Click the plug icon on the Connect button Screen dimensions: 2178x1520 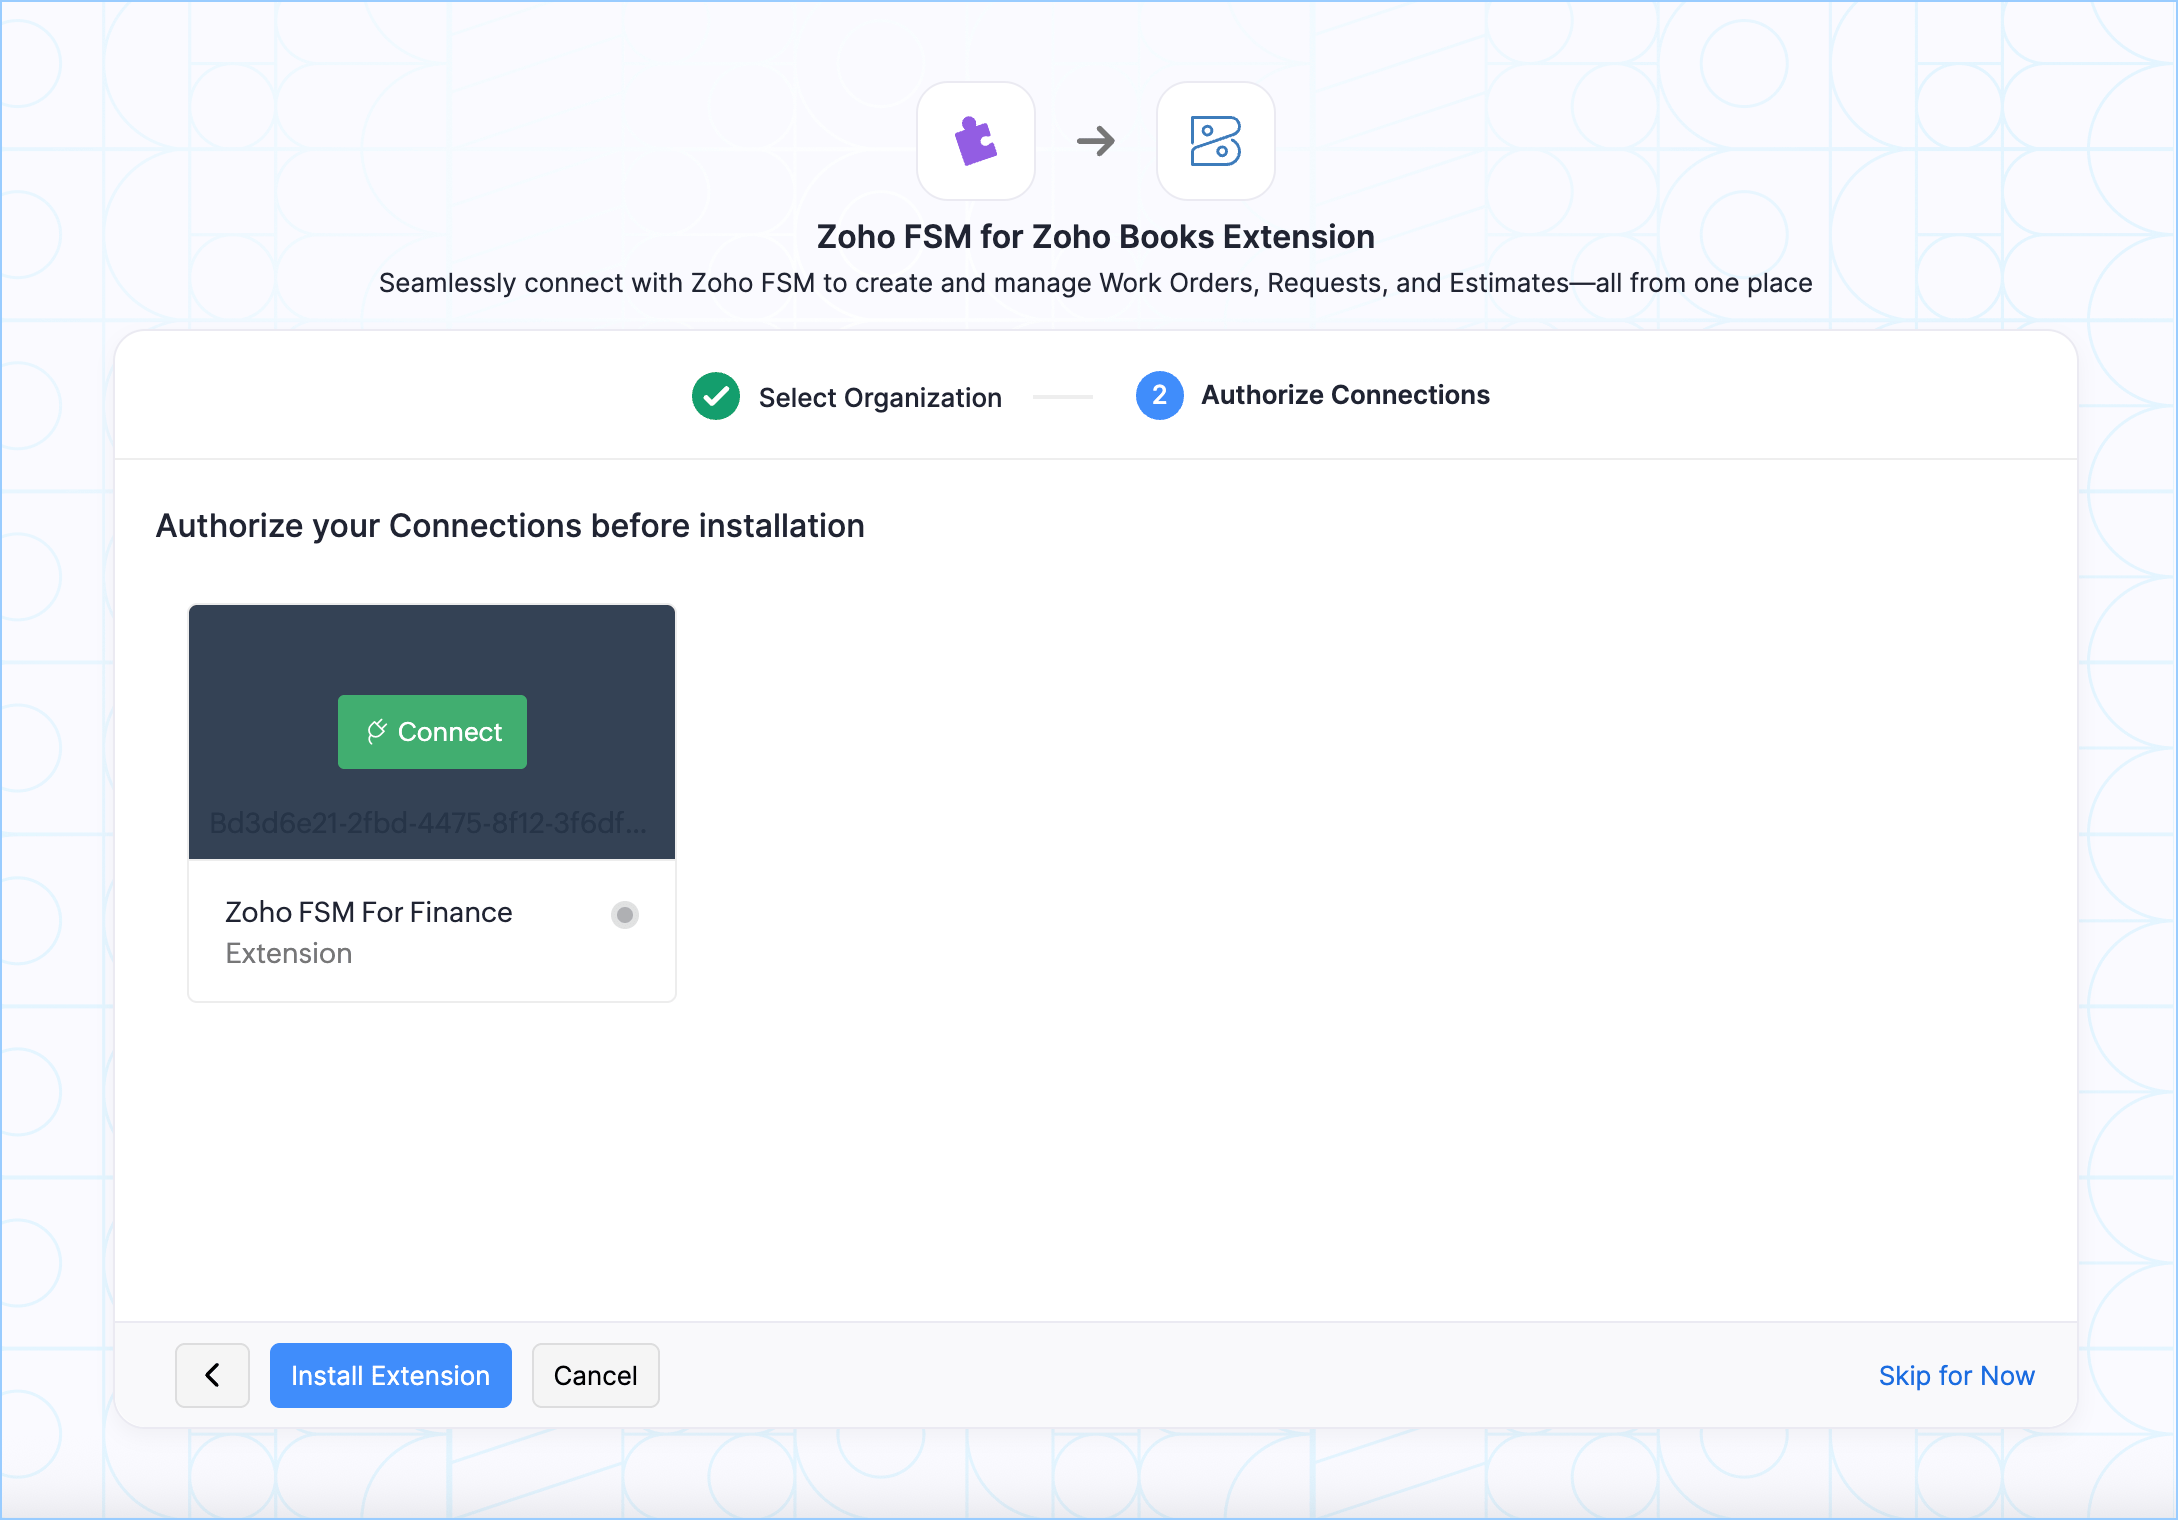377,732
